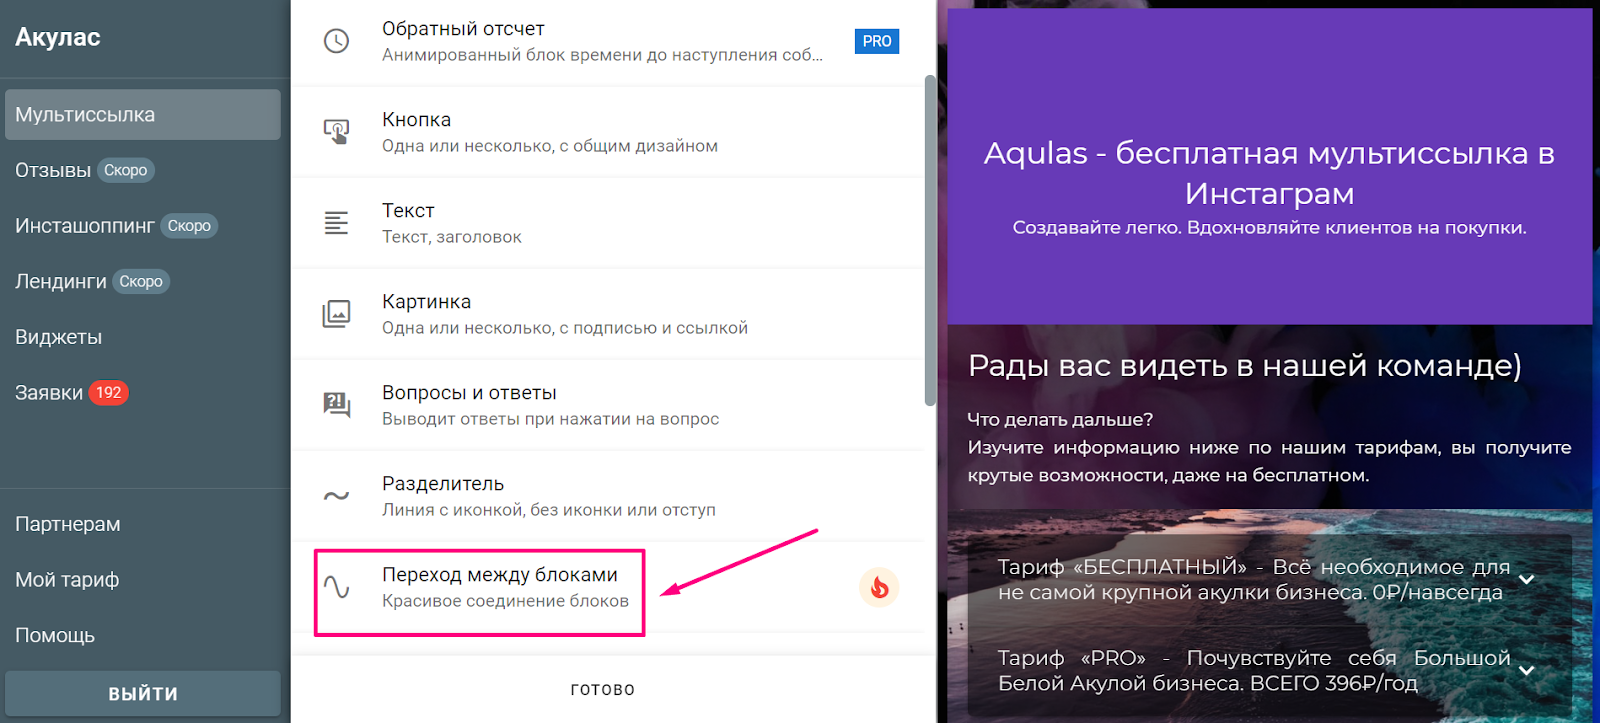Viewport: 1600px width, 723px height.
Task: Add the Кнопка block
Action: coord(607,132)
